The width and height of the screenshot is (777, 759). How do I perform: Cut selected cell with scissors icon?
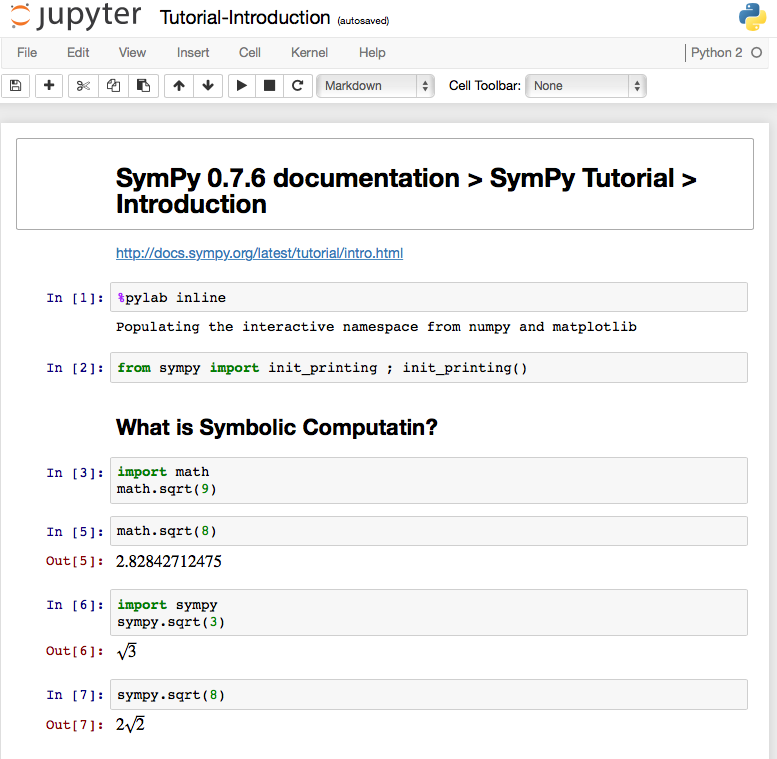coord(83,86)
